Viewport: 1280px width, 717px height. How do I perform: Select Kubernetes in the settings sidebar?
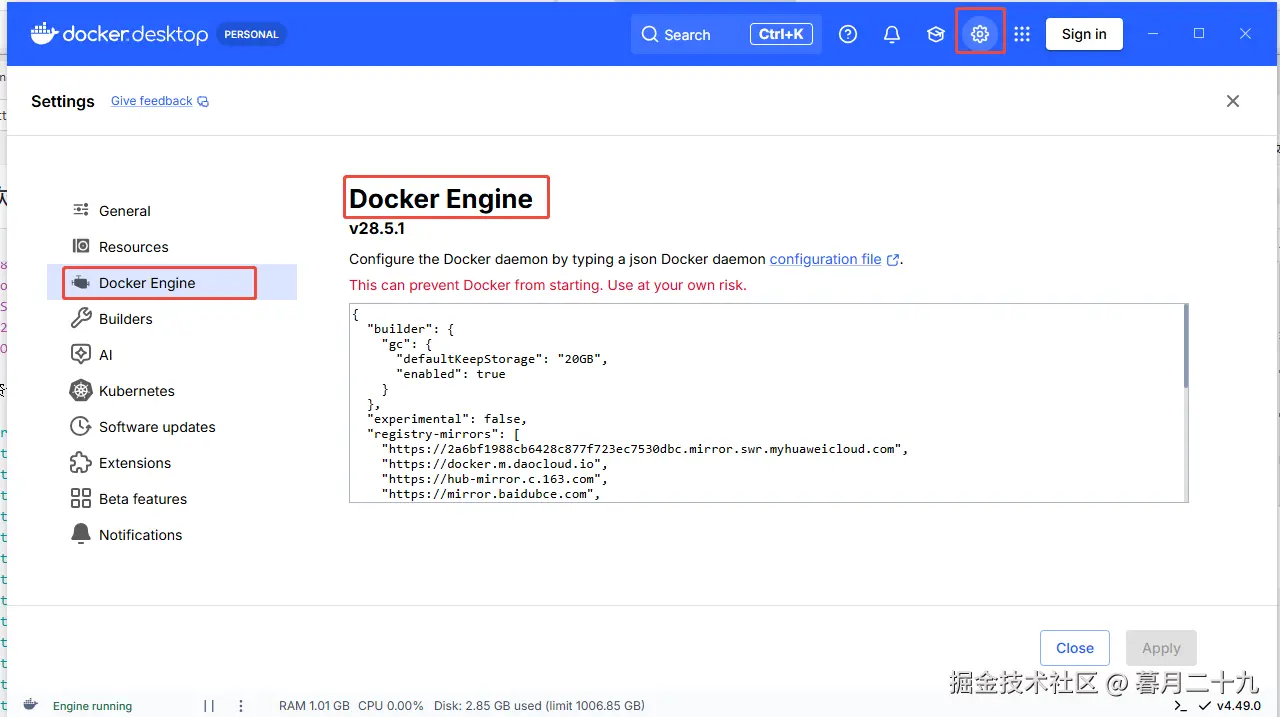pos(172,391)
